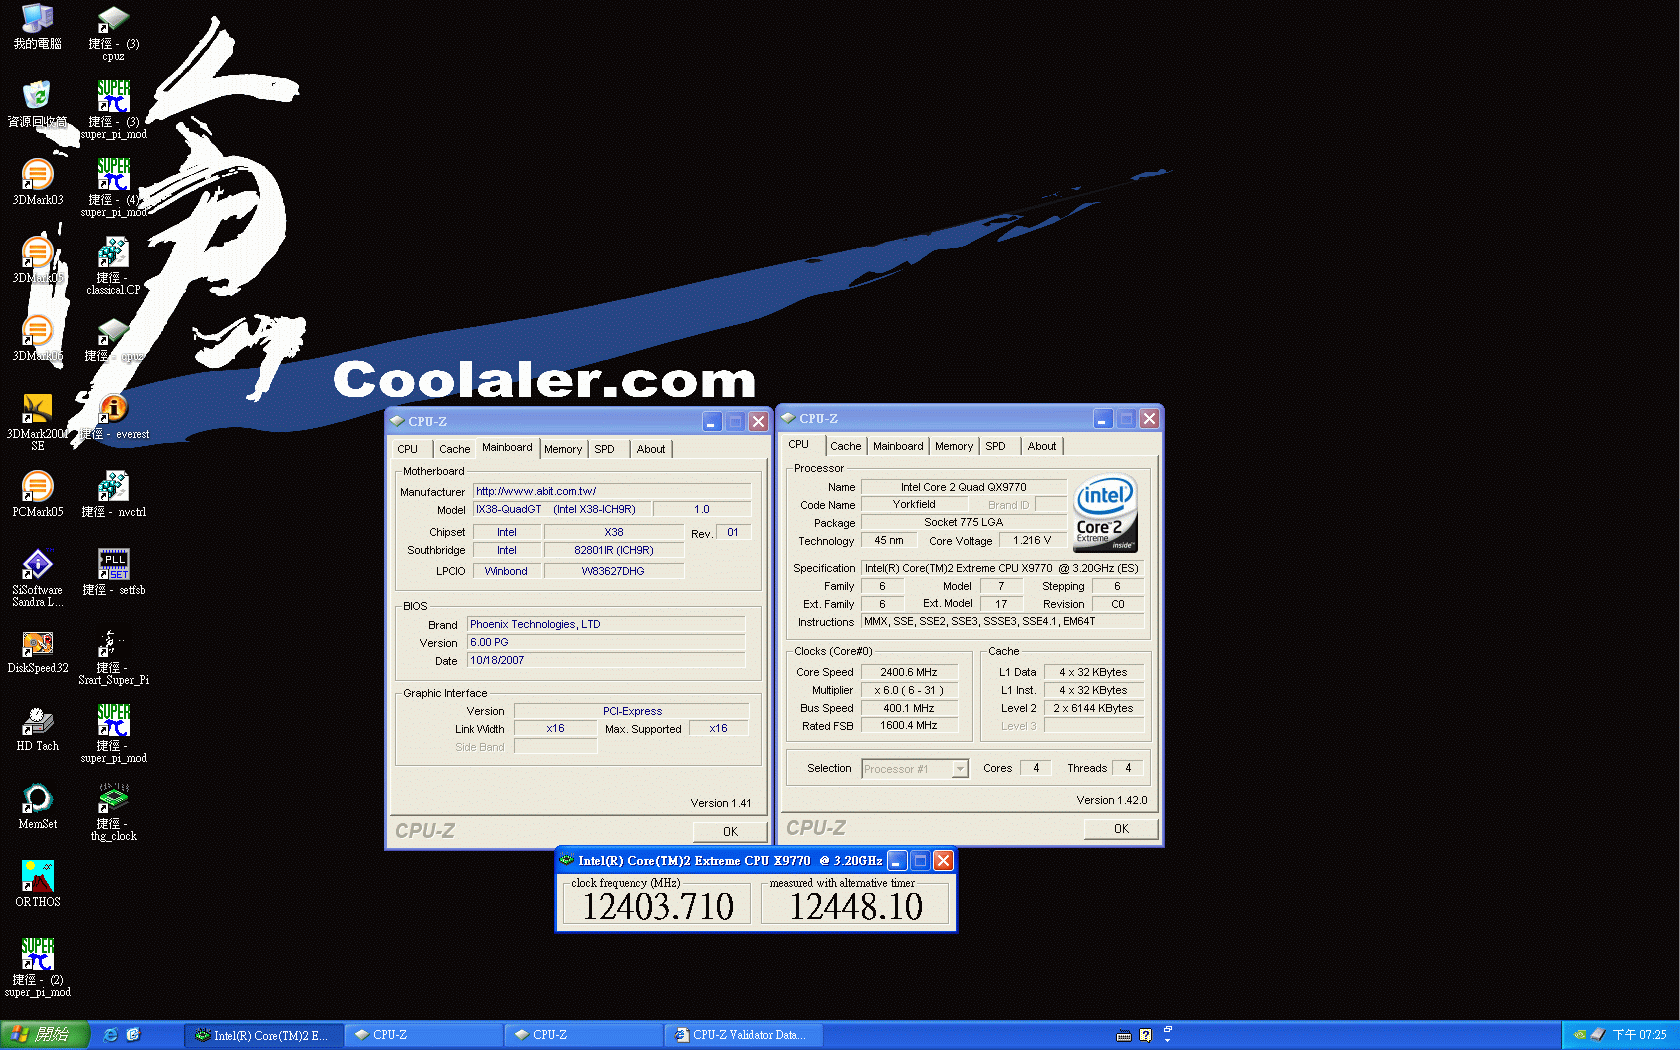Screen dimensions: 1680x1050
Task: Open the Recycle Bin (資源回收筒) desktop icon
Action: (37, 105)
